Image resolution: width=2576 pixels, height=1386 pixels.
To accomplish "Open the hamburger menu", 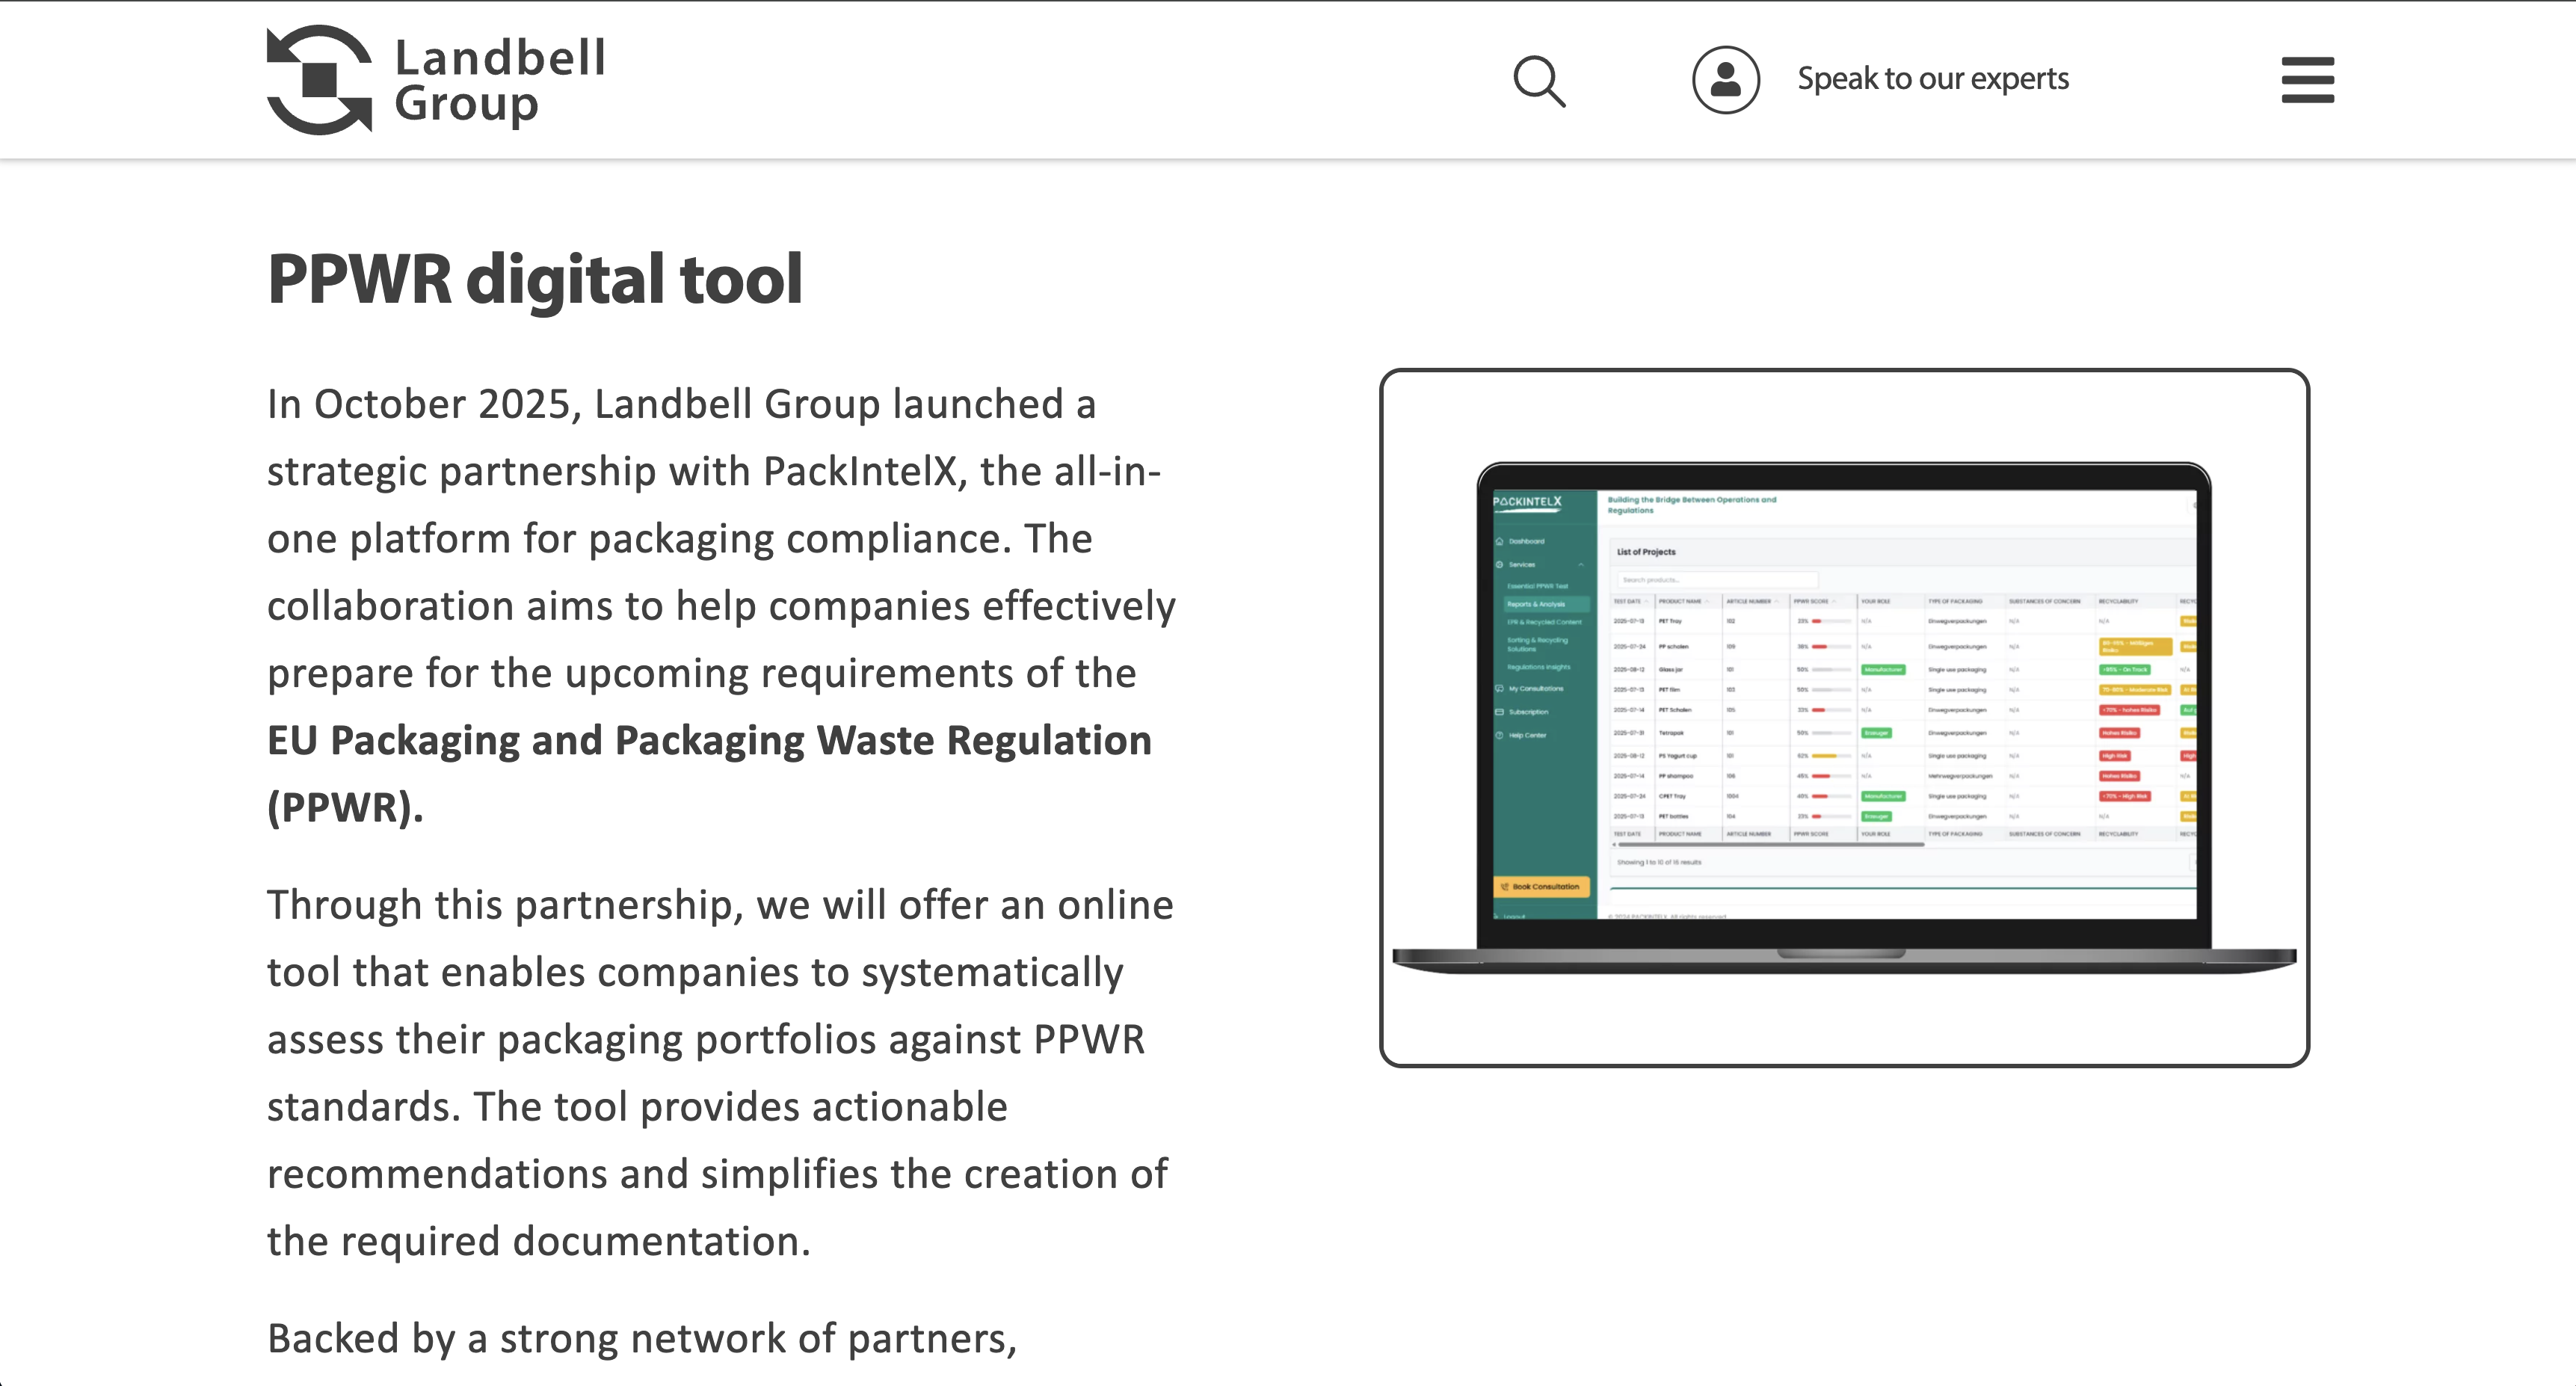I will coord(2307,80).
